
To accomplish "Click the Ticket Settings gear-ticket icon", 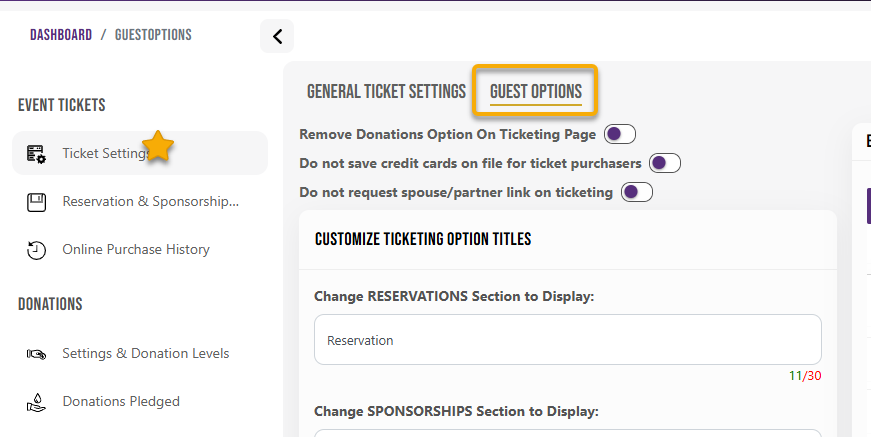I will pyautogui.click(x=36, y=154).
